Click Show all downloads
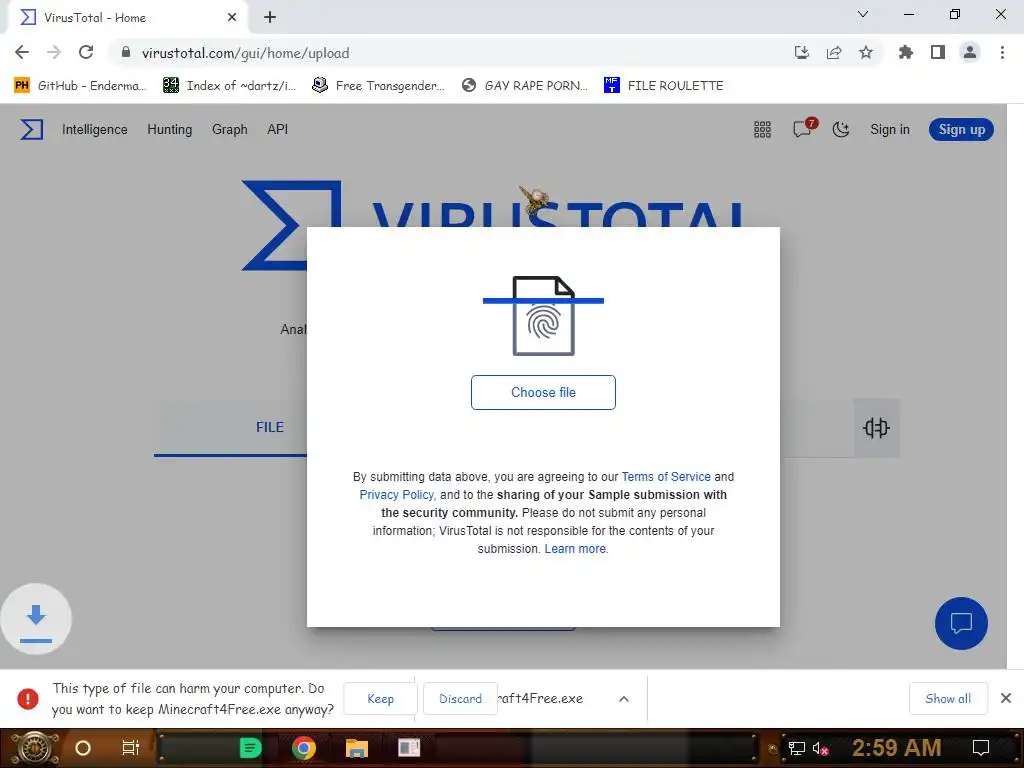 [948, 699]
